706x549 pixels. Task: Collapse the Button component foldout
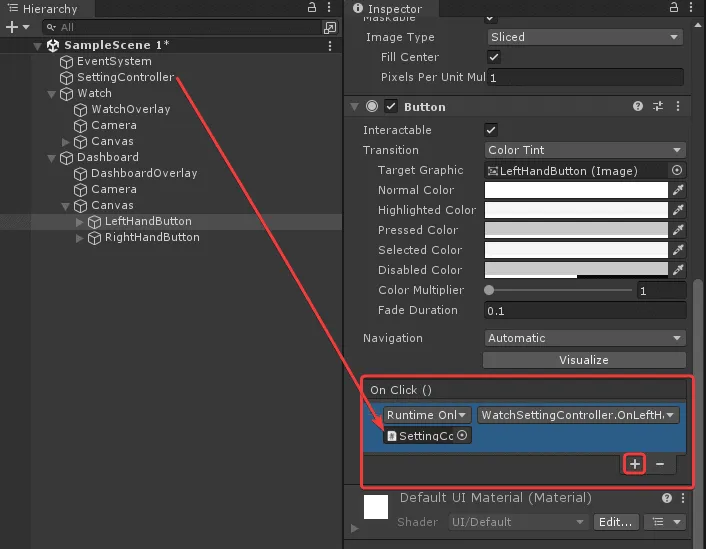pos(354,107)
